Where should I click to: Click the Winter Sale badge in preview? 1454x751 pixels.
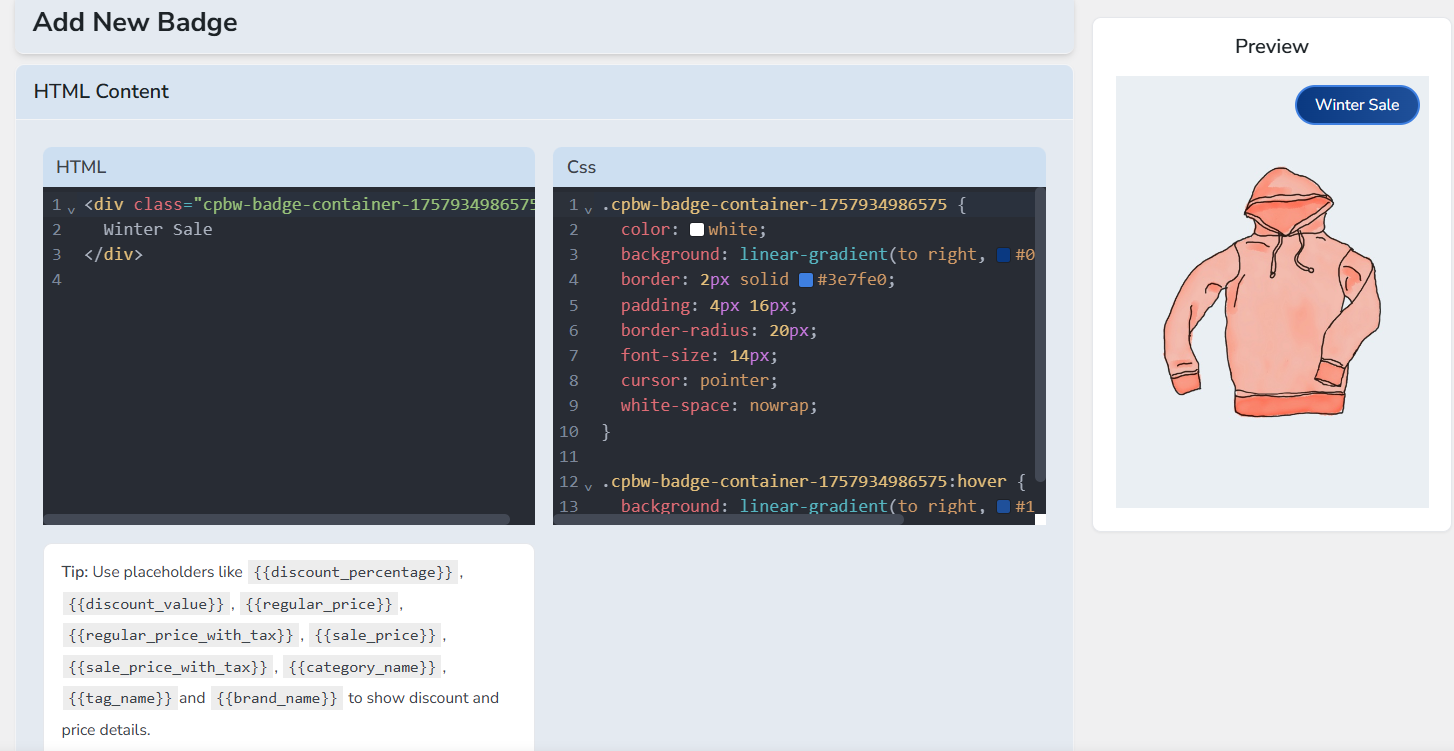1357,105
